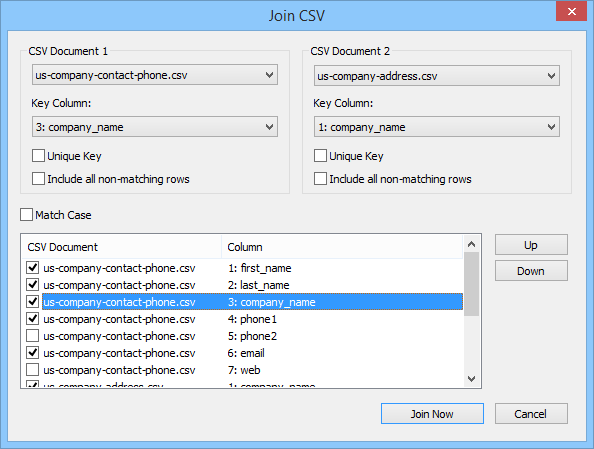Uncheck the 1: first_name column row
The image size is (594, 449).
(33, 268)
